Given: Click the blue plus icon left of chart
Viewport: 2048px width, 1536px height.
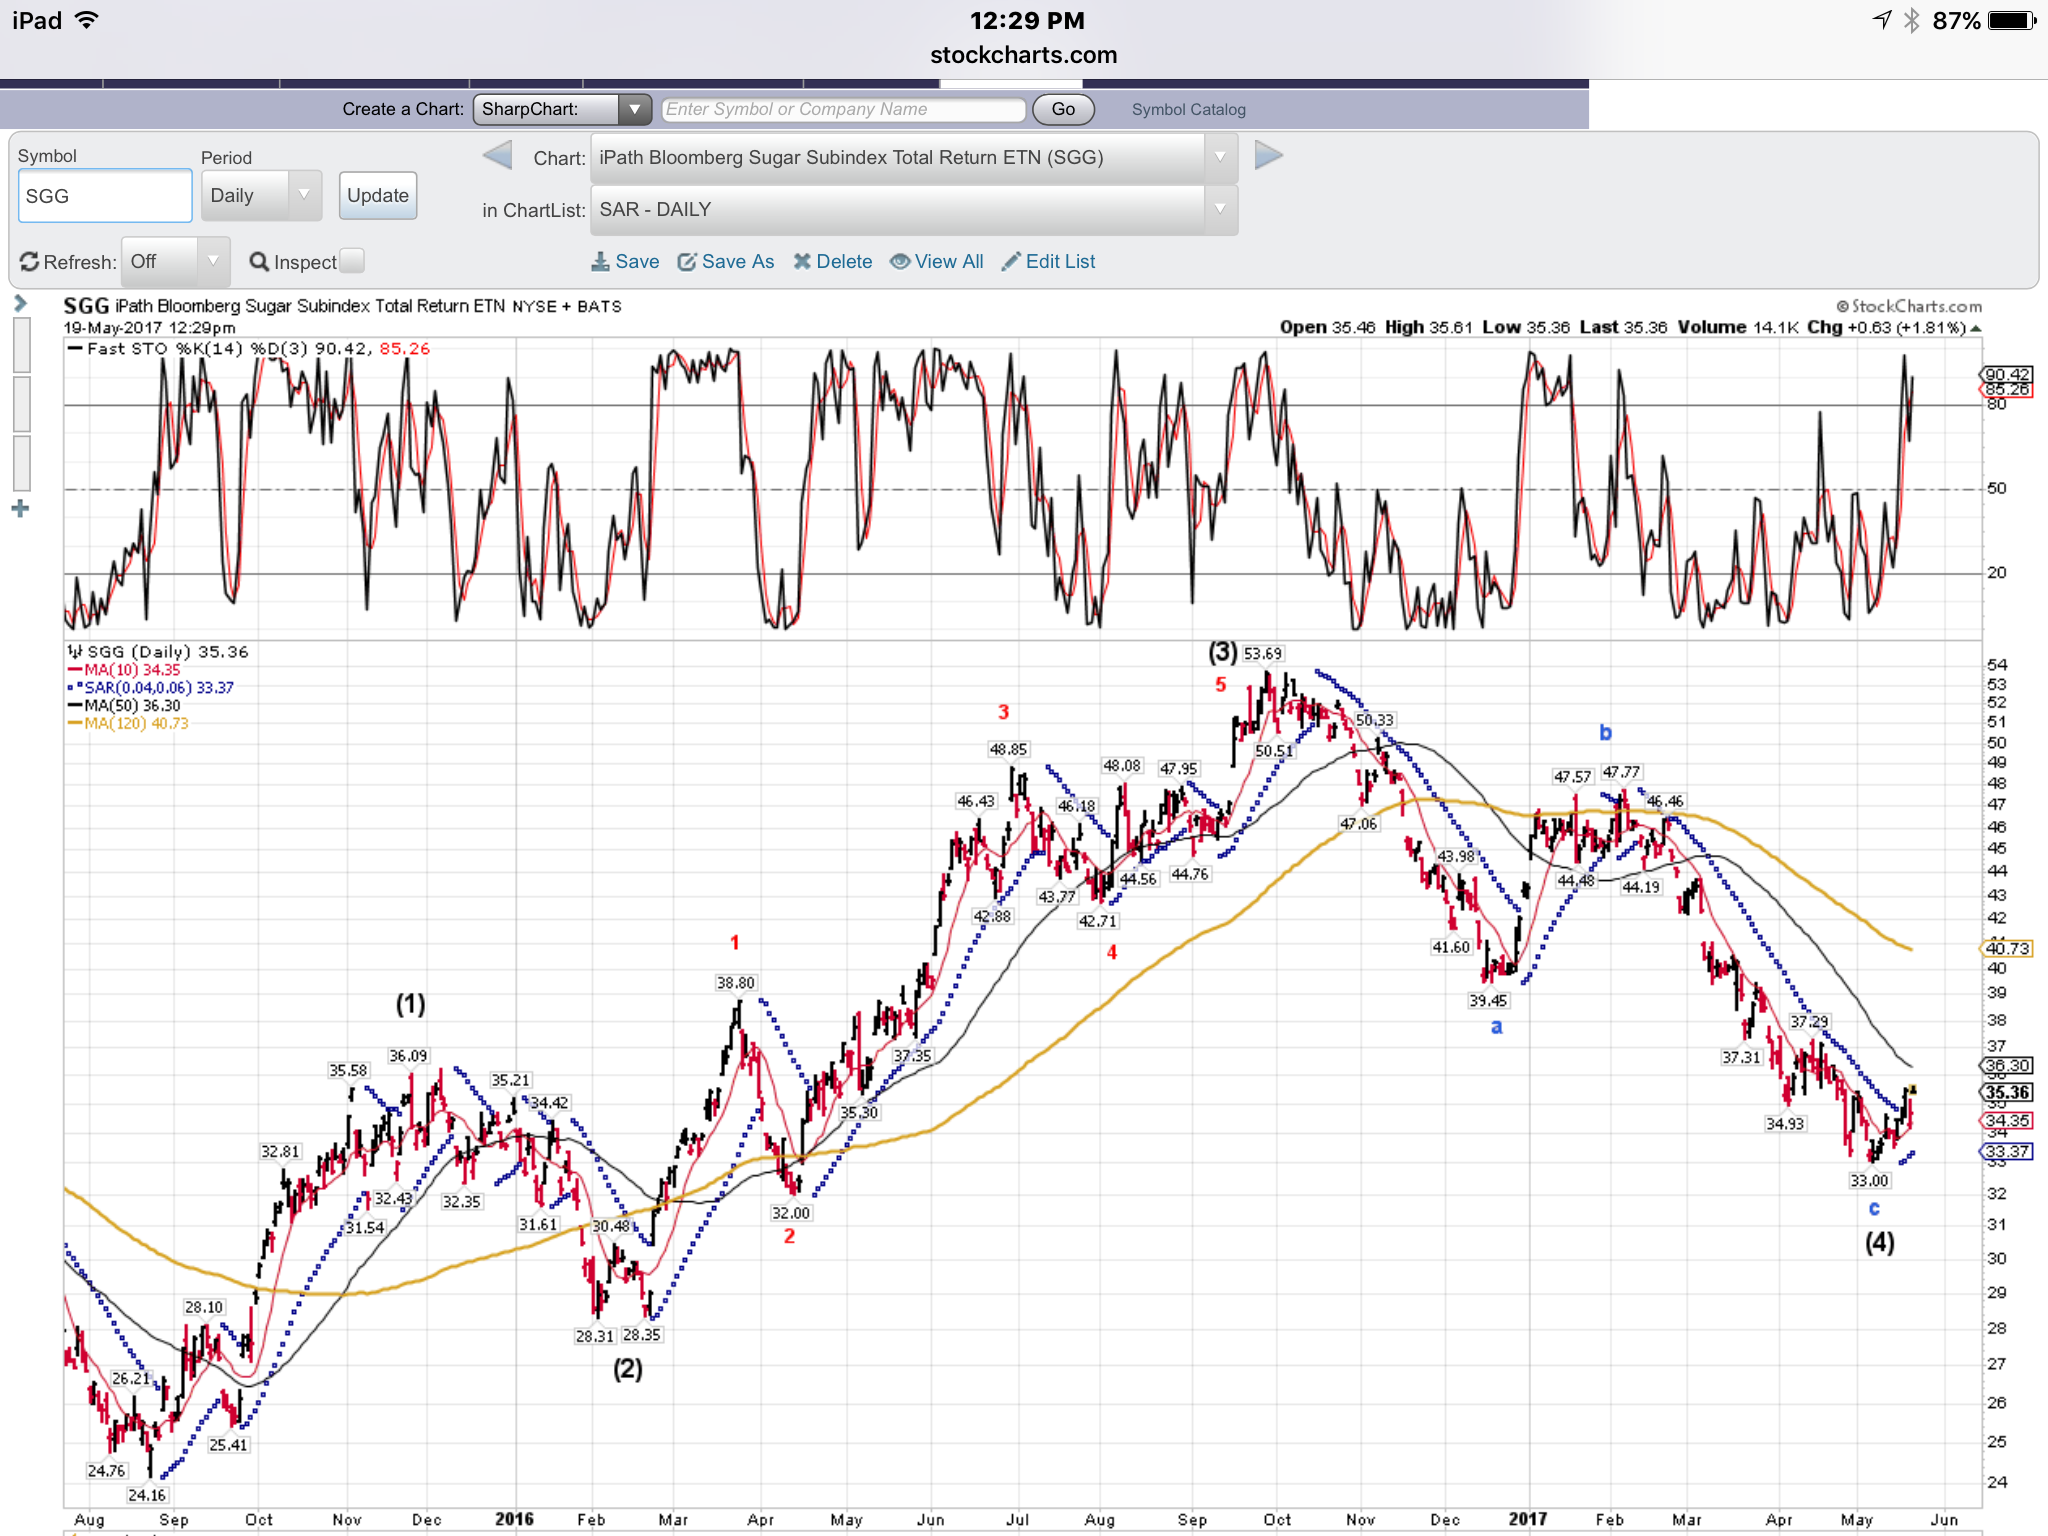Looking at the screenshot, I should (20, 509).
